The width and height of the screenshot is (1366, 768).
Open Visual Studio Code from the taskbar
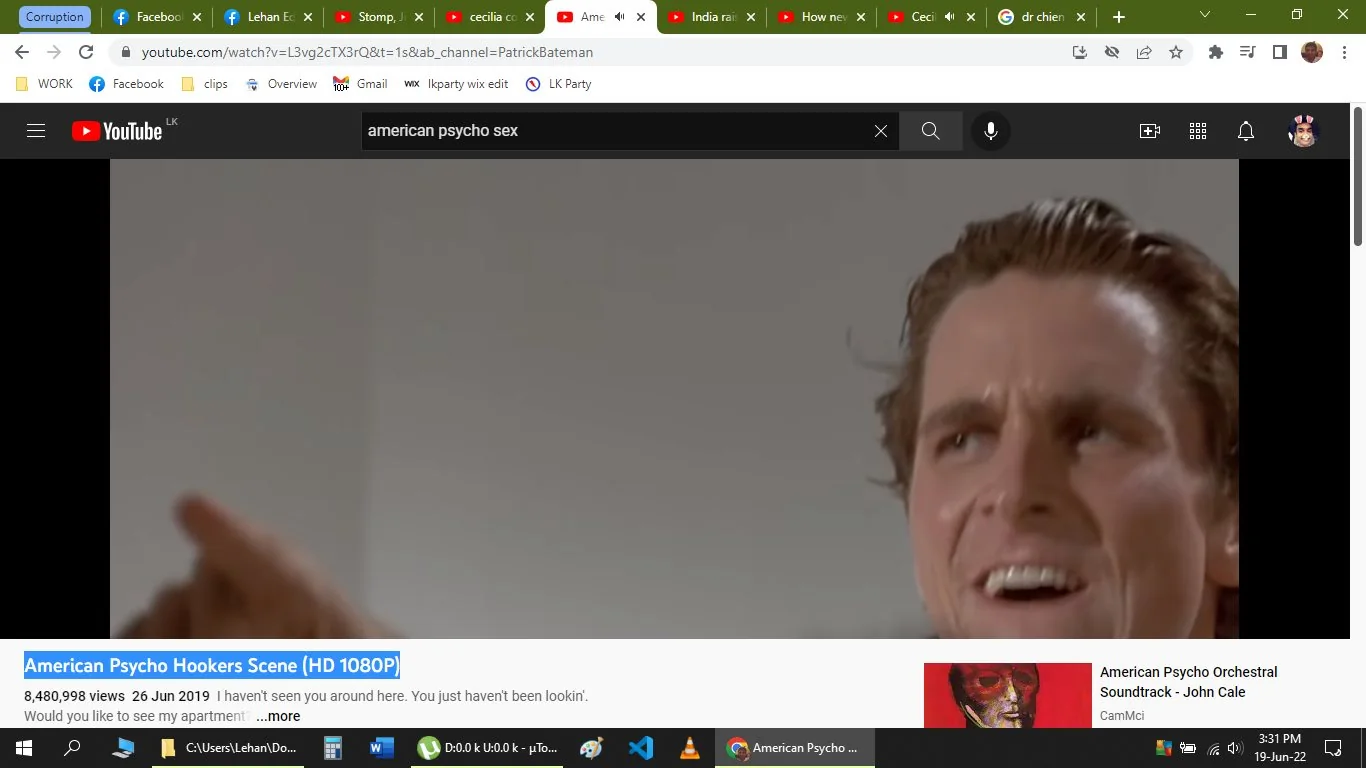click(641, 748)
